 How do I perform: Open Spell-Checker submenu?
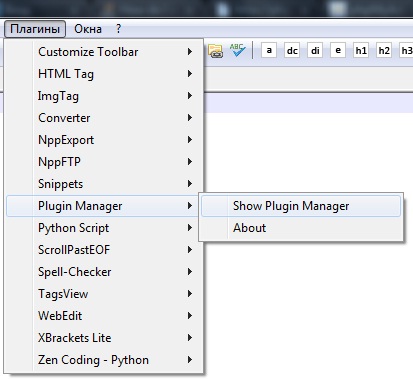[104, 272]
